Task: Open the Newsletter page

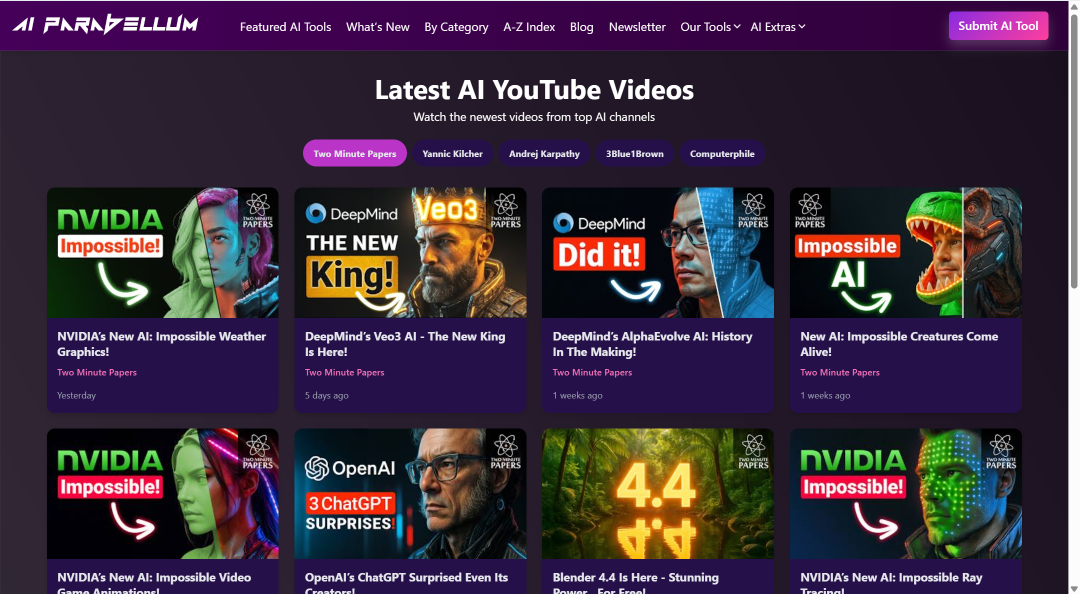Action: pyautogui.click(x=637, y=27)
